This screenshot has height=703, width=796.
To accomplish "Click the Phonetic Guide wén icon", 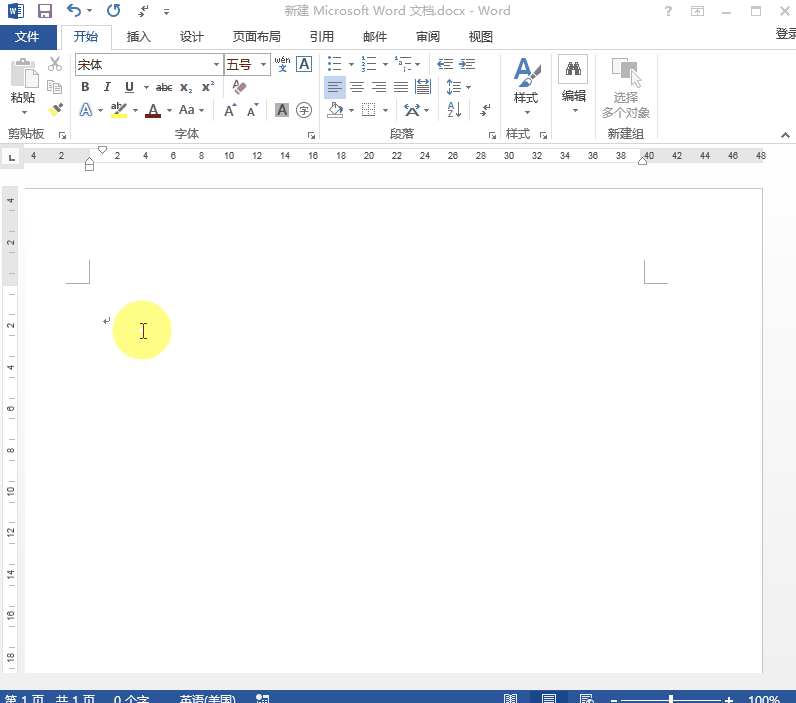I will click(x=282, y=64).
